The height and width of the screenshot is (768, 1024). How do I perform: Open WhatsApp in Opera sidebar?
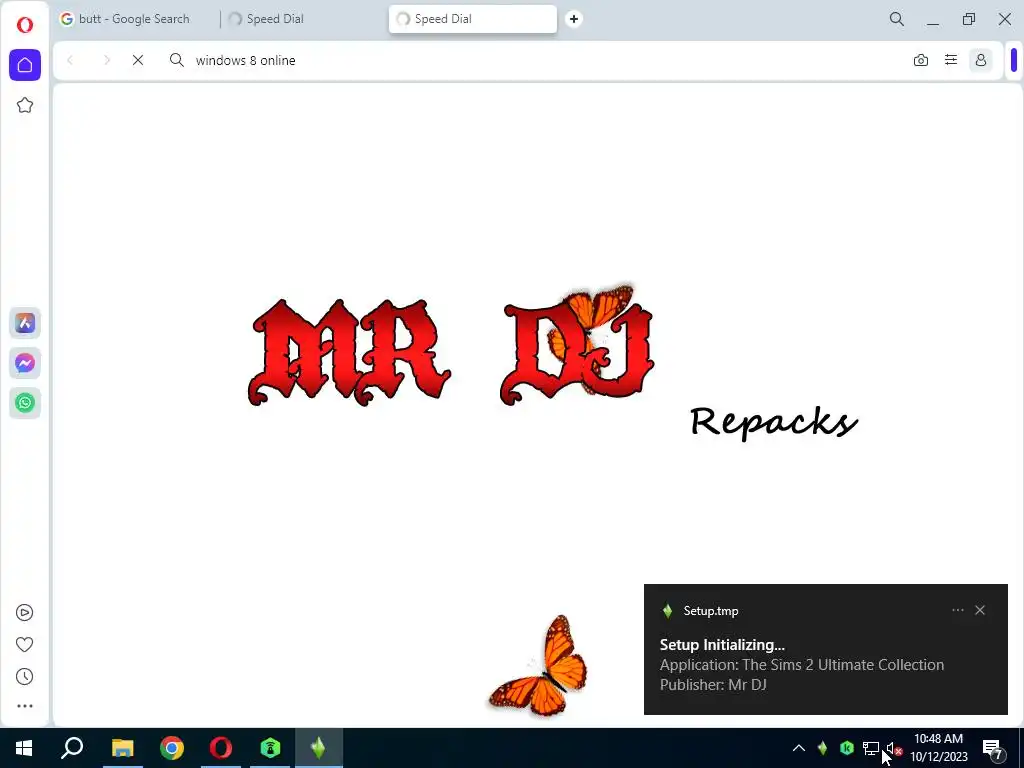pyautogui.click(x=25, y=403)
